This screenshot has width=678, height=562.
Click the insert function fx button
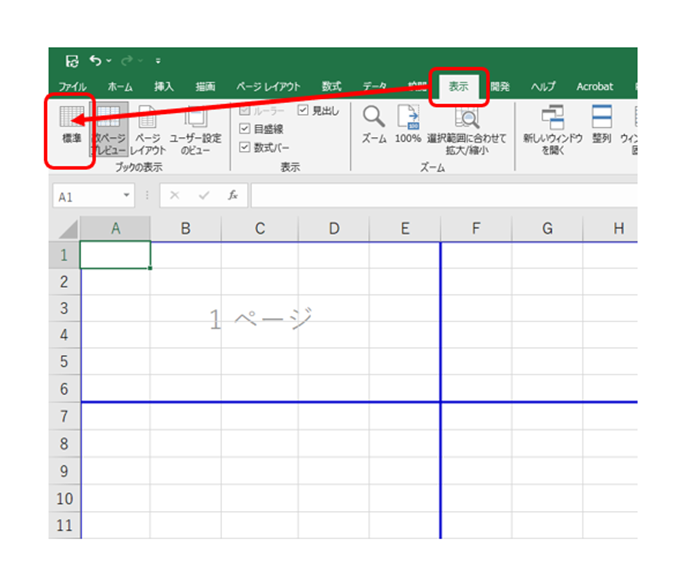(x=232, y=196)
